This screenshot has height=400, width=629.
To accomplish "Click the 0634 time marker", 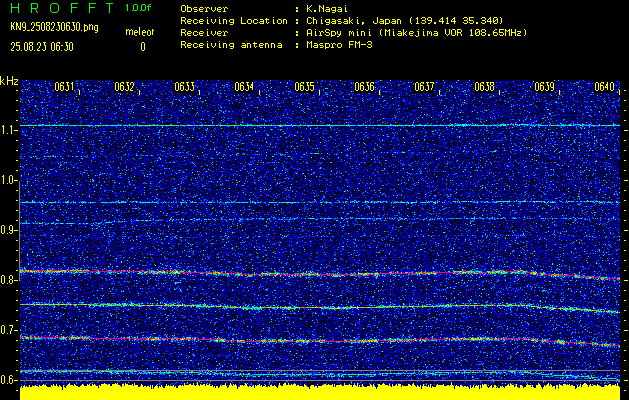I will (244, 87).
